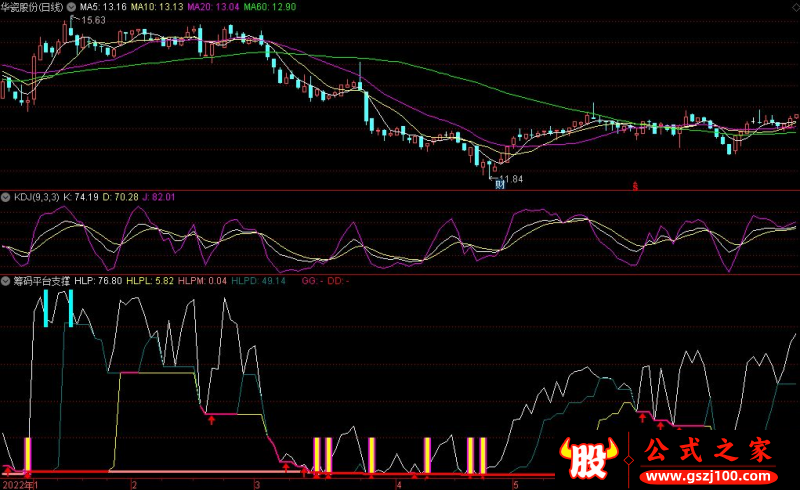Click the 2022年1 date axis label
Viewport: 800px width, 490px height.
coord(19,484)
